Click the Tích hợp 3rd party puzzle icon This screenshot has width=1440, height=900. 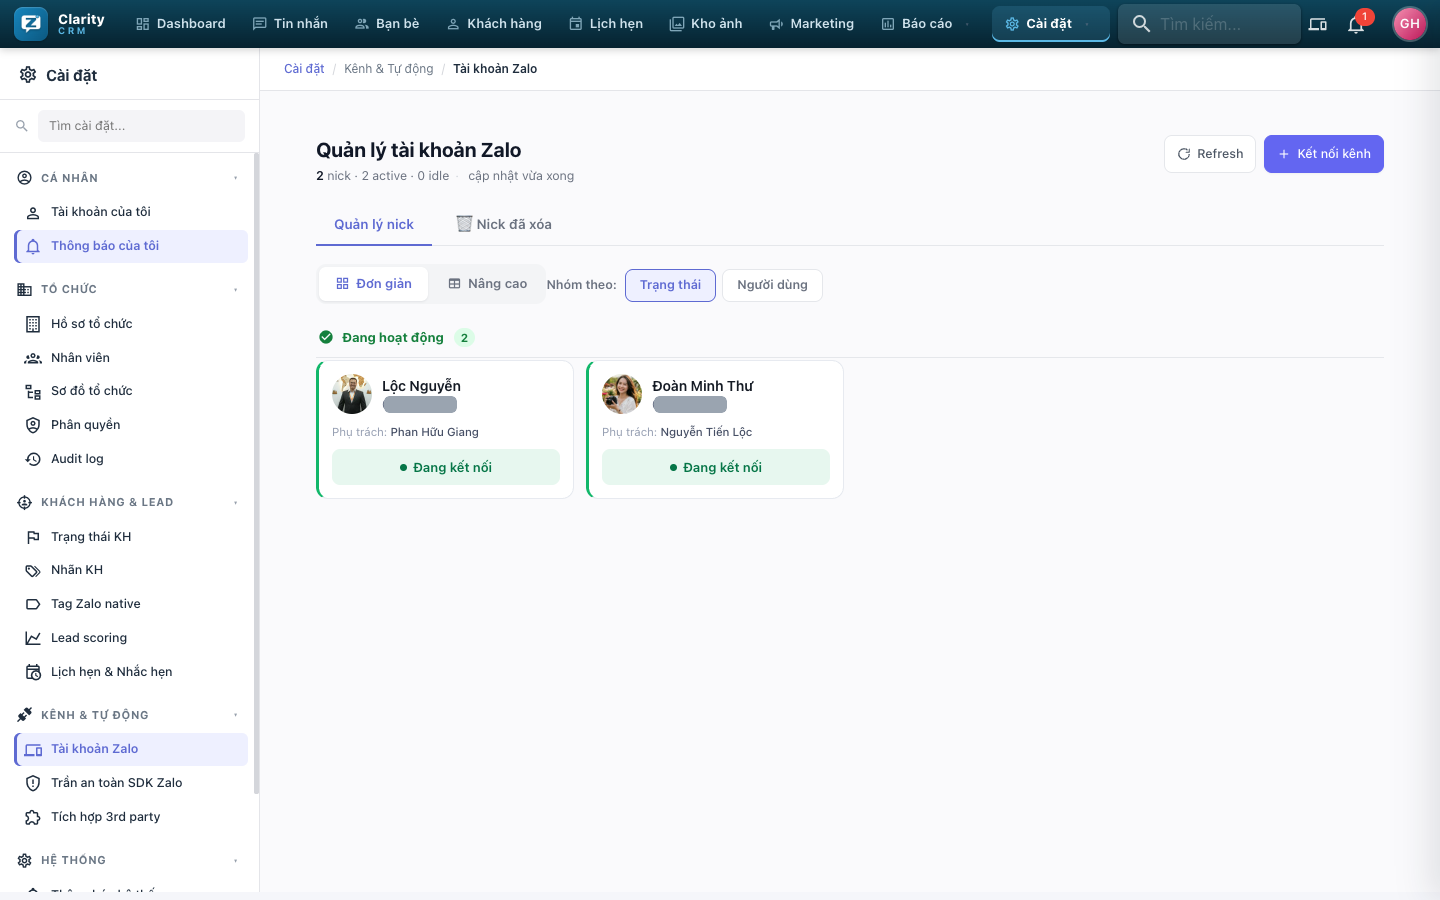[33, 817]
